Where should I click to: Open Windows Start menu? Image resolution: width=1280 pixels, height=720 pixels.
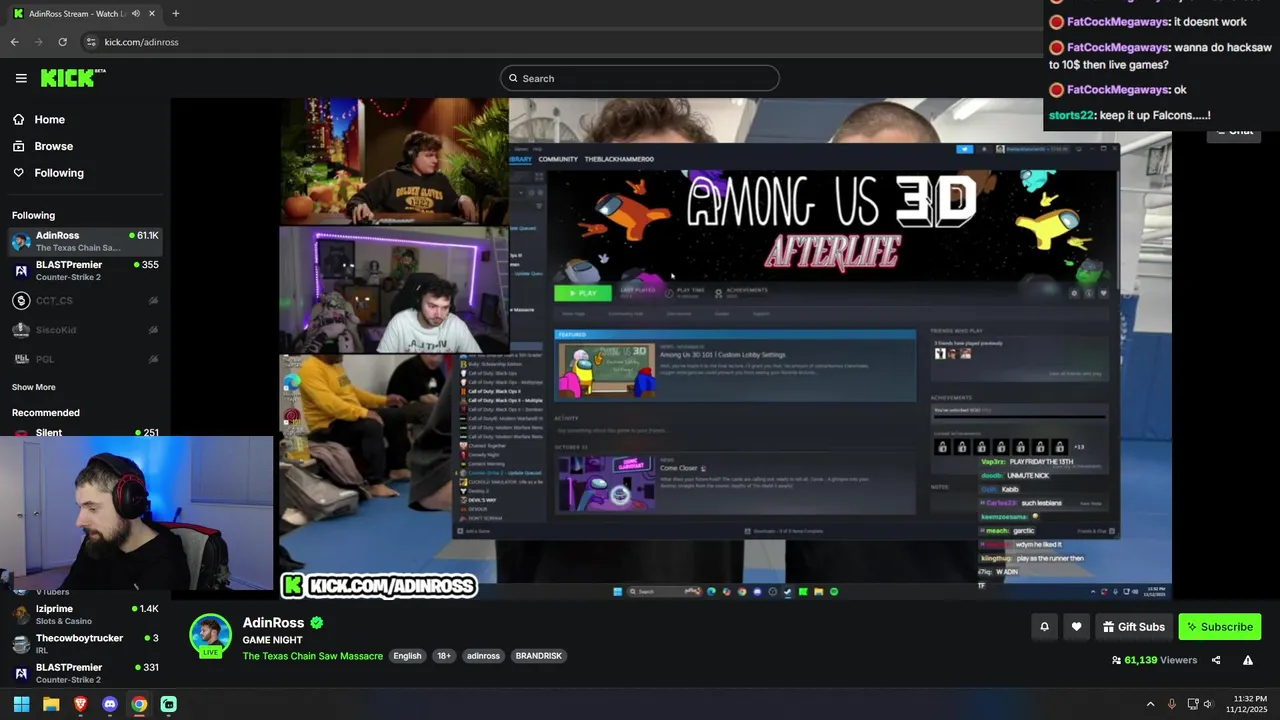point(21,704)
